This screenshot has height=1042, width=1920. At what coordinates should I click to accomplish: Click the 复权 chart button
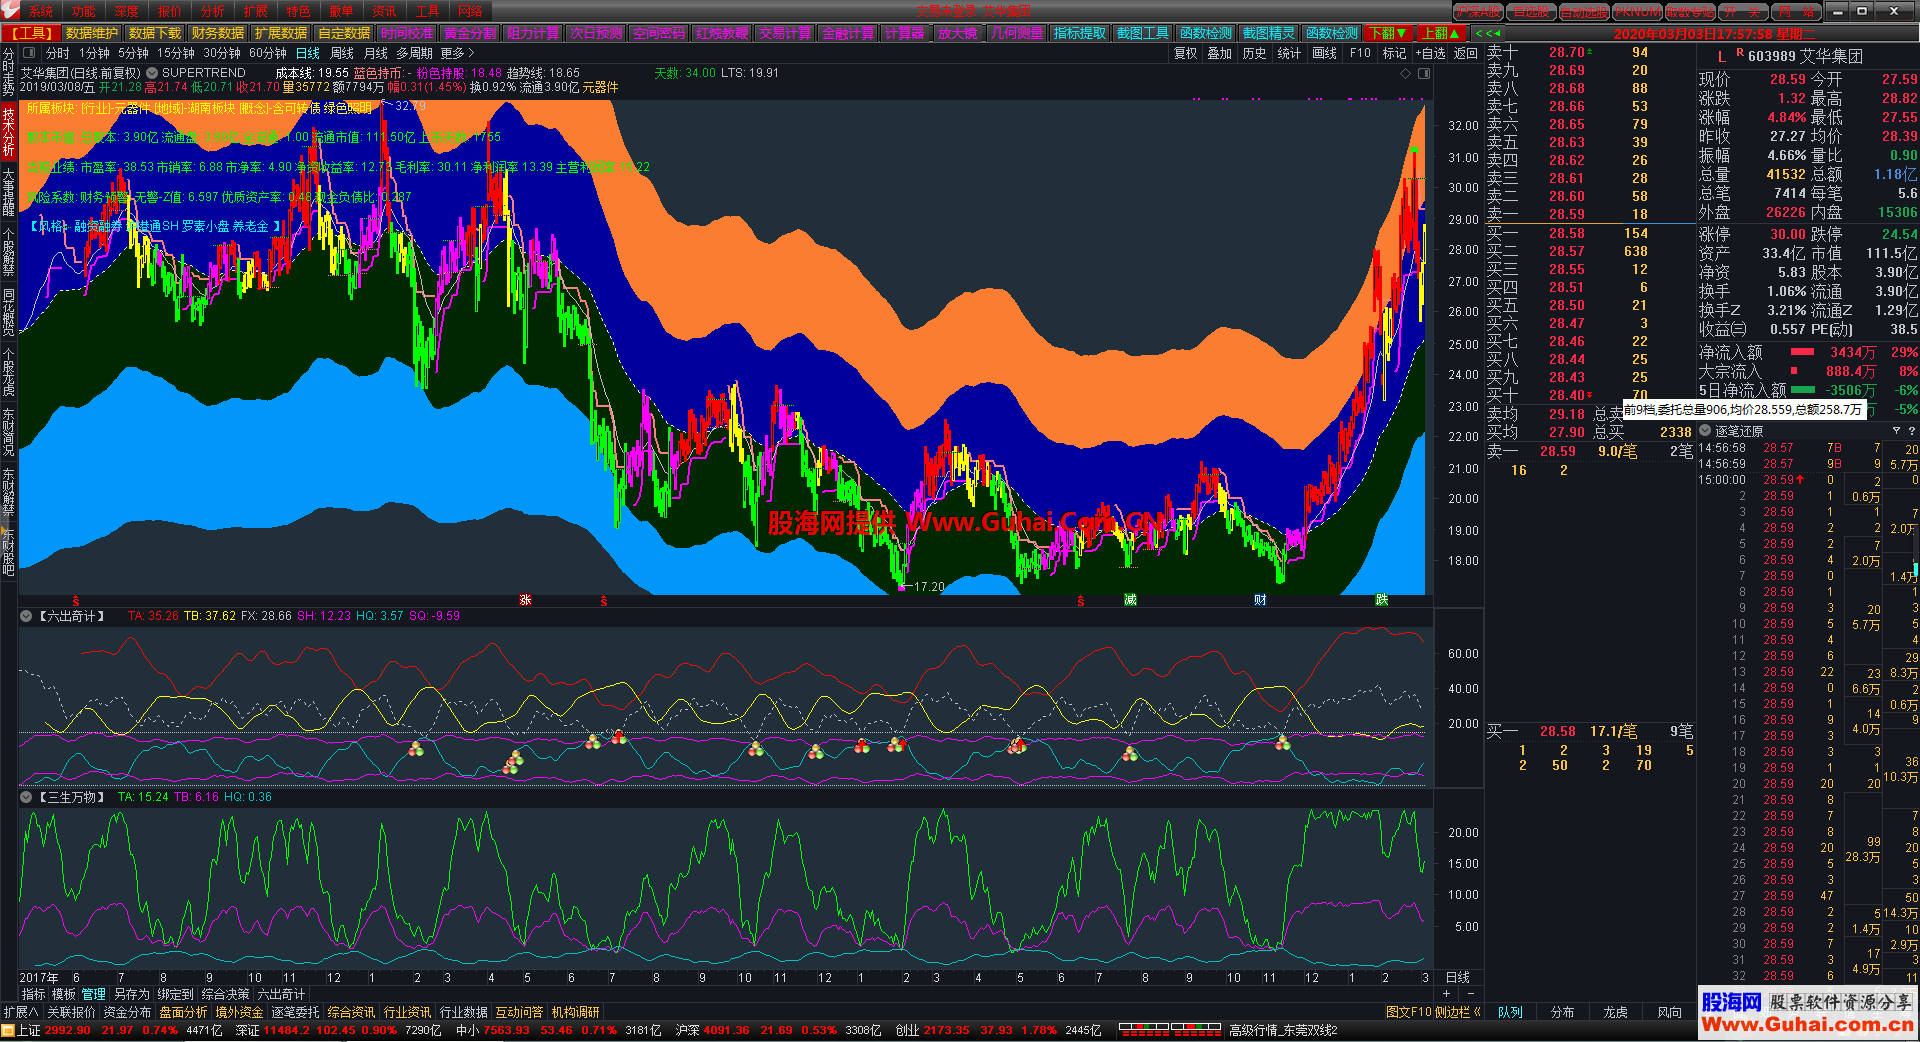1185,53
